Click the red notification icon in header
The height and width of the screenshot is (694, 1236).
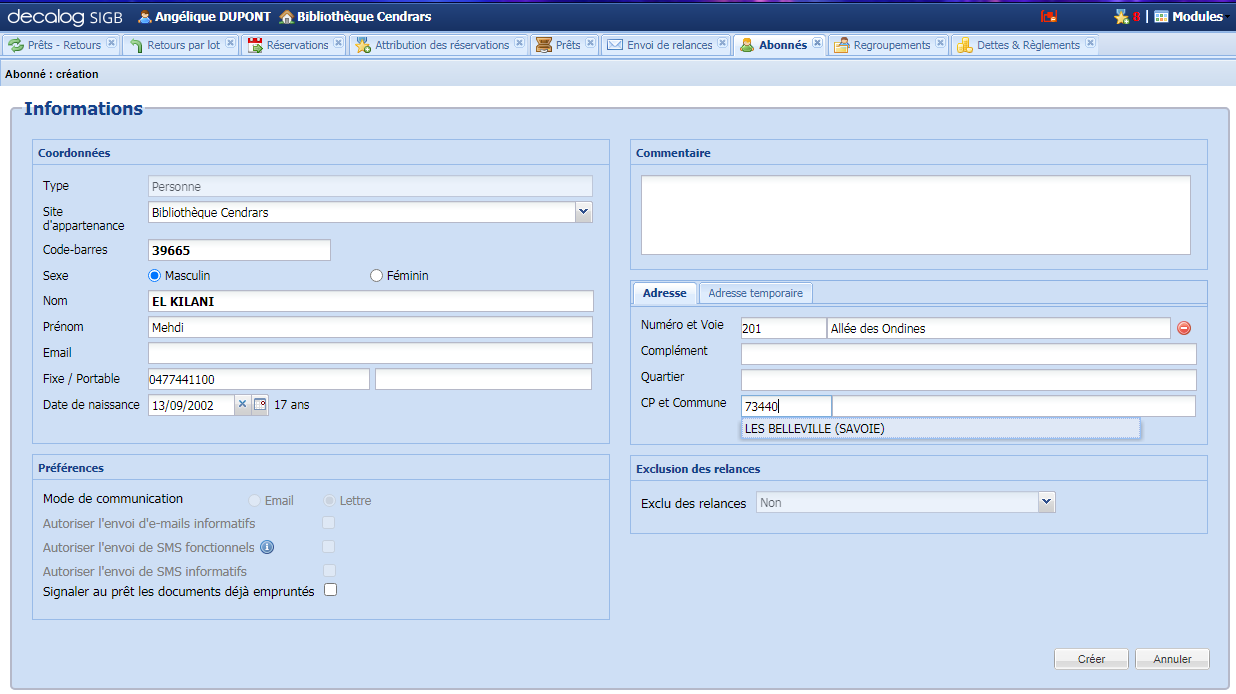coord(1049,16)
